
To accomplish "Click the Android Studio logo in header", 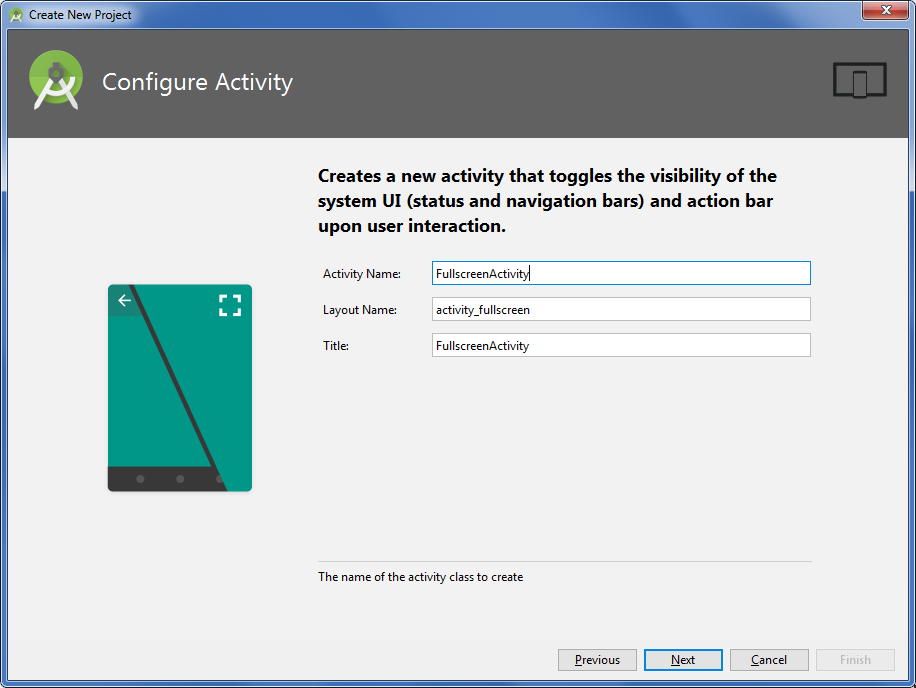I will coord(56,80).
